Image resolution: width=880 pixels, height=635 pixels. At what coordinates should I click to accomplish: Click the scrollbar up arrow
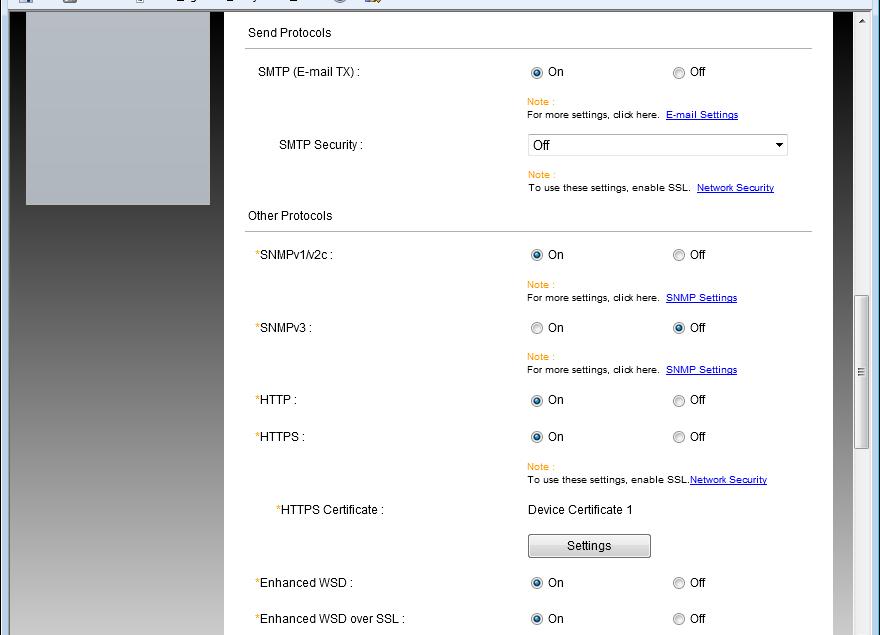[x=861, y=21]
